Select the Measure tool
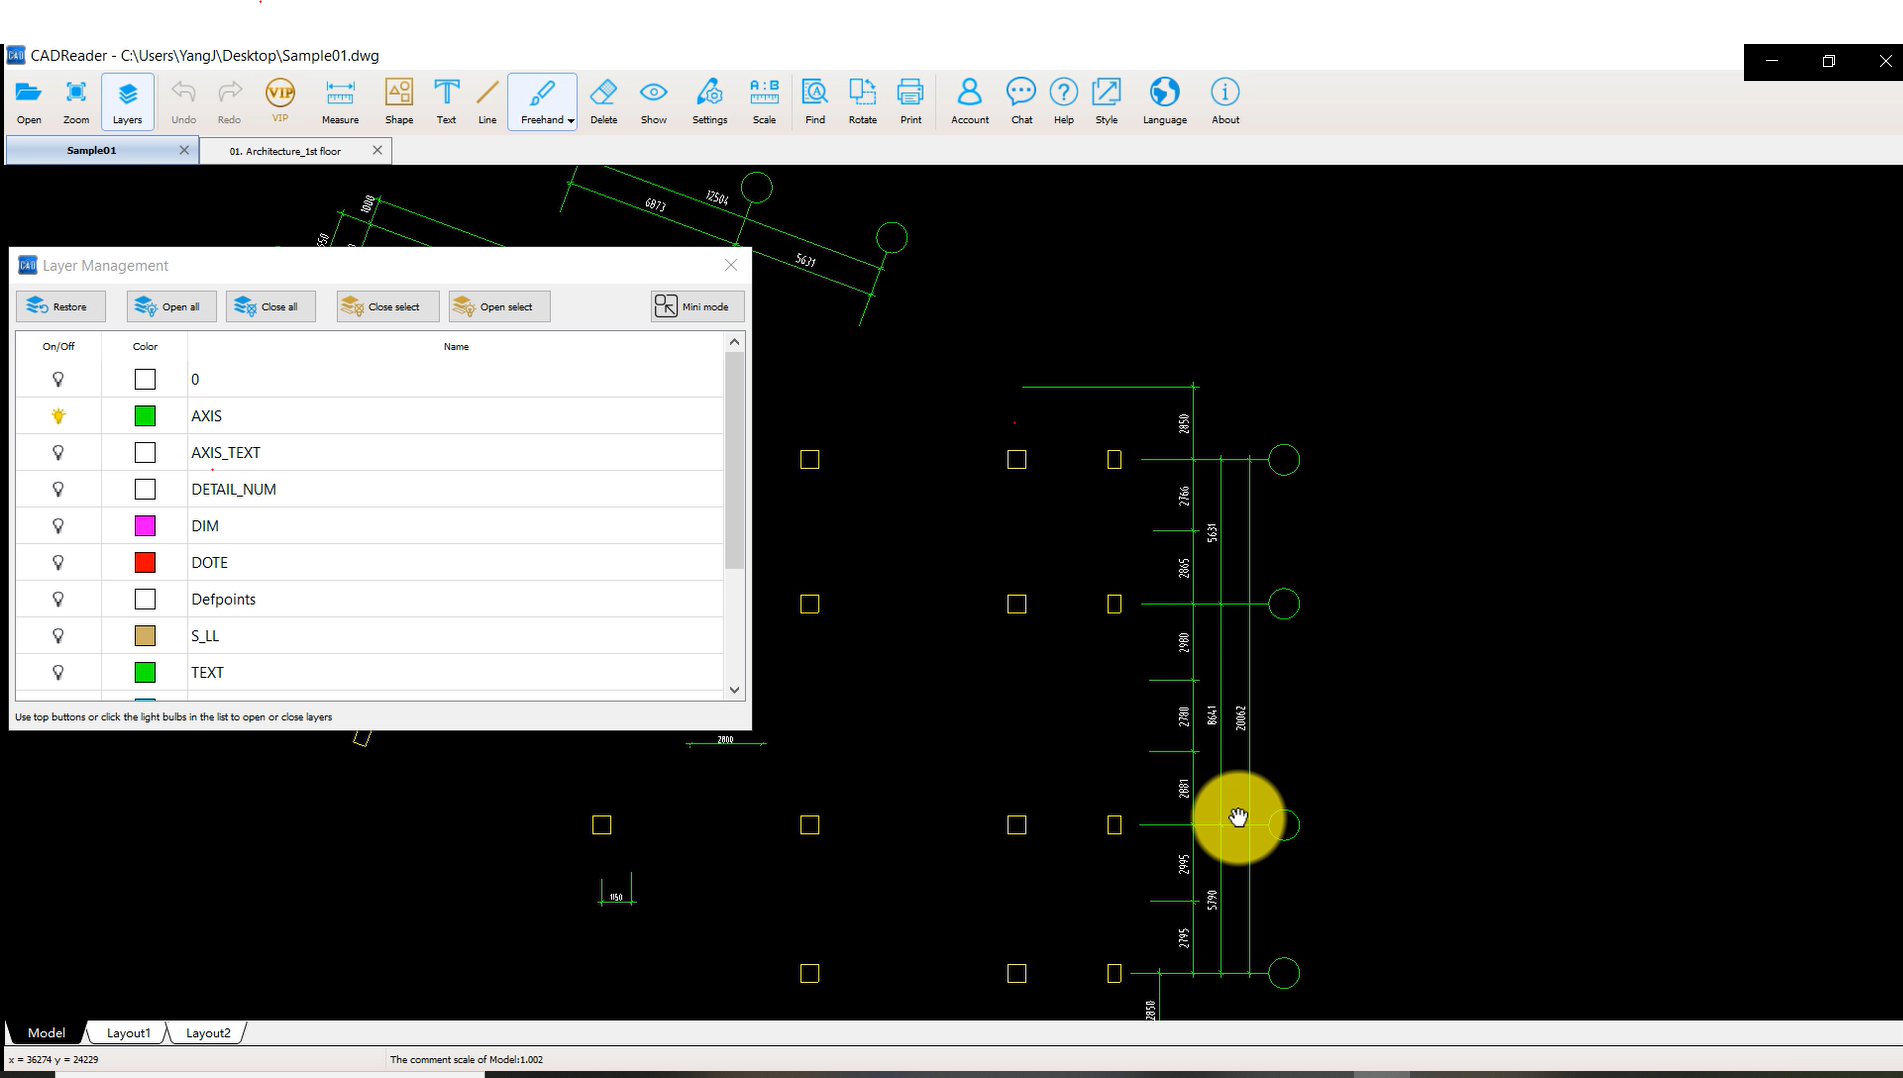 click(340, 101)
